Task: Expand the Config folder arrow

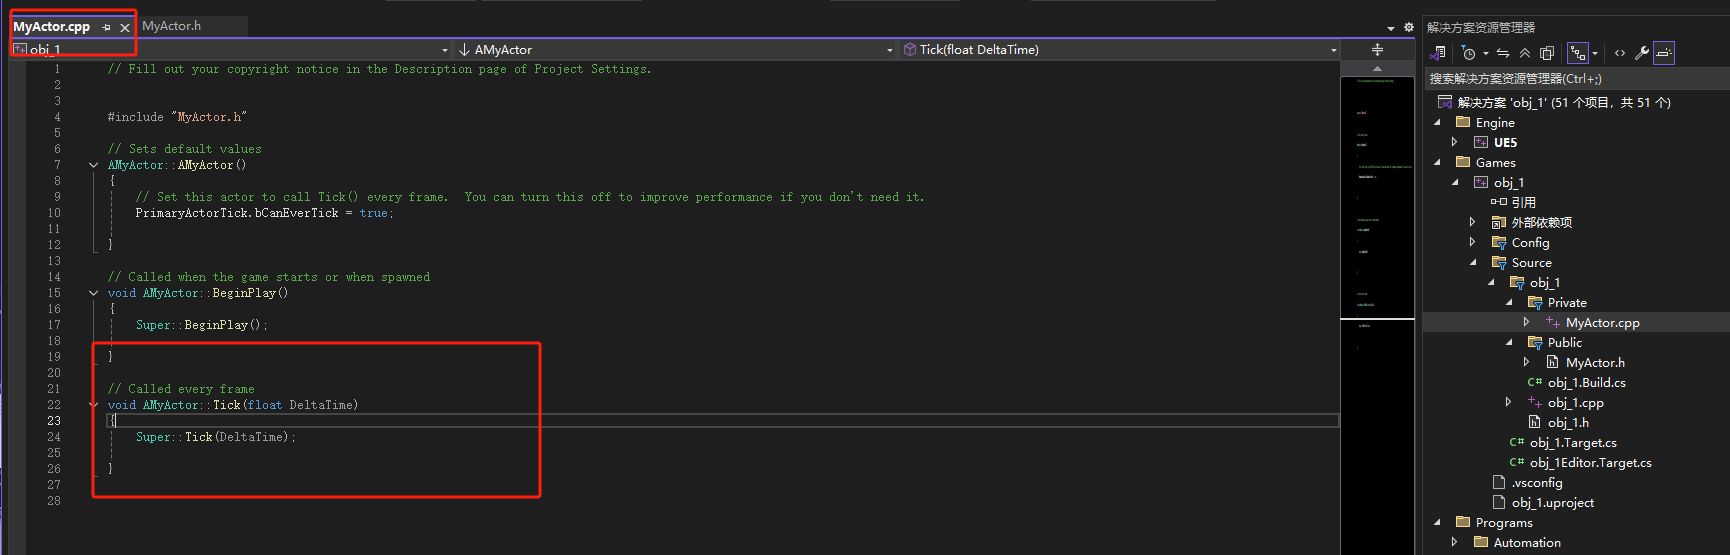Action: [x=1472, y=242]
